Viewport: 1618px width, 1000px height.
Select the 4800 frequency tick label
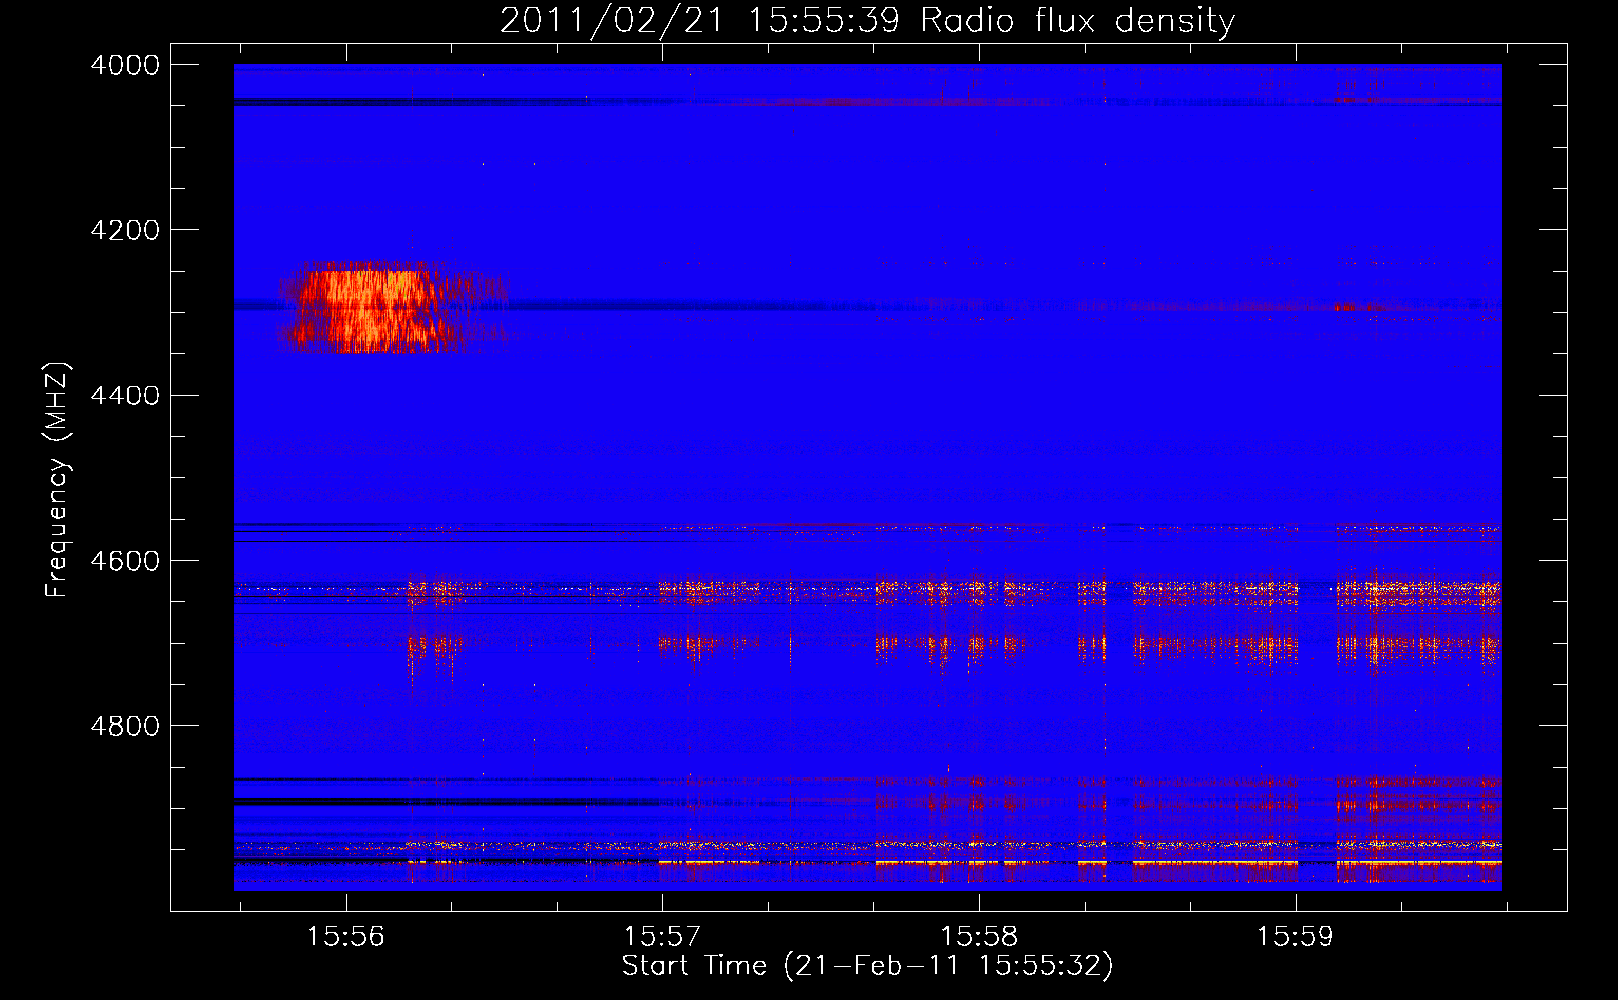point(125,726)
